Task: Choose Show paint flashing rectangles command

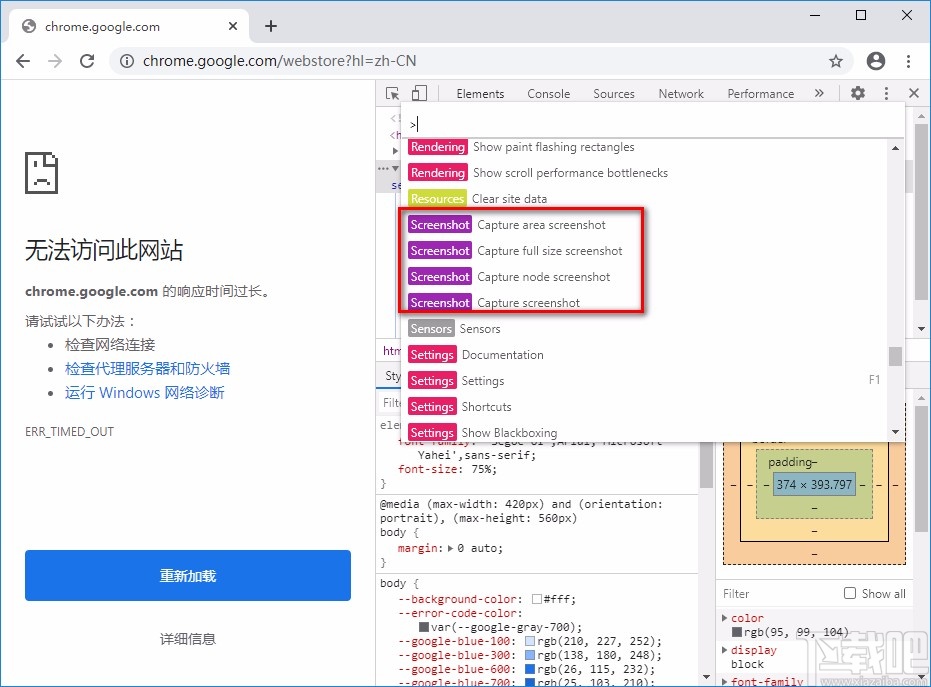Action: pos(646,147)
